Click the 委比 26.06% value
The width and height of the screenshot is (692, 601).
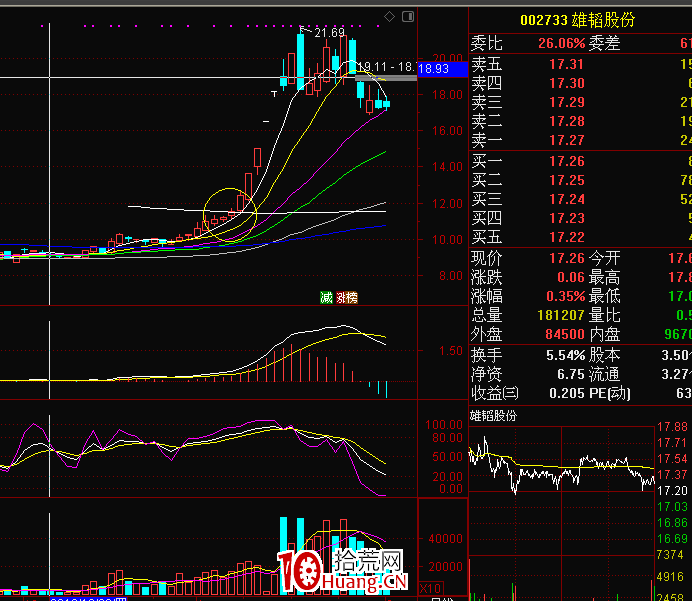(561, 43)
